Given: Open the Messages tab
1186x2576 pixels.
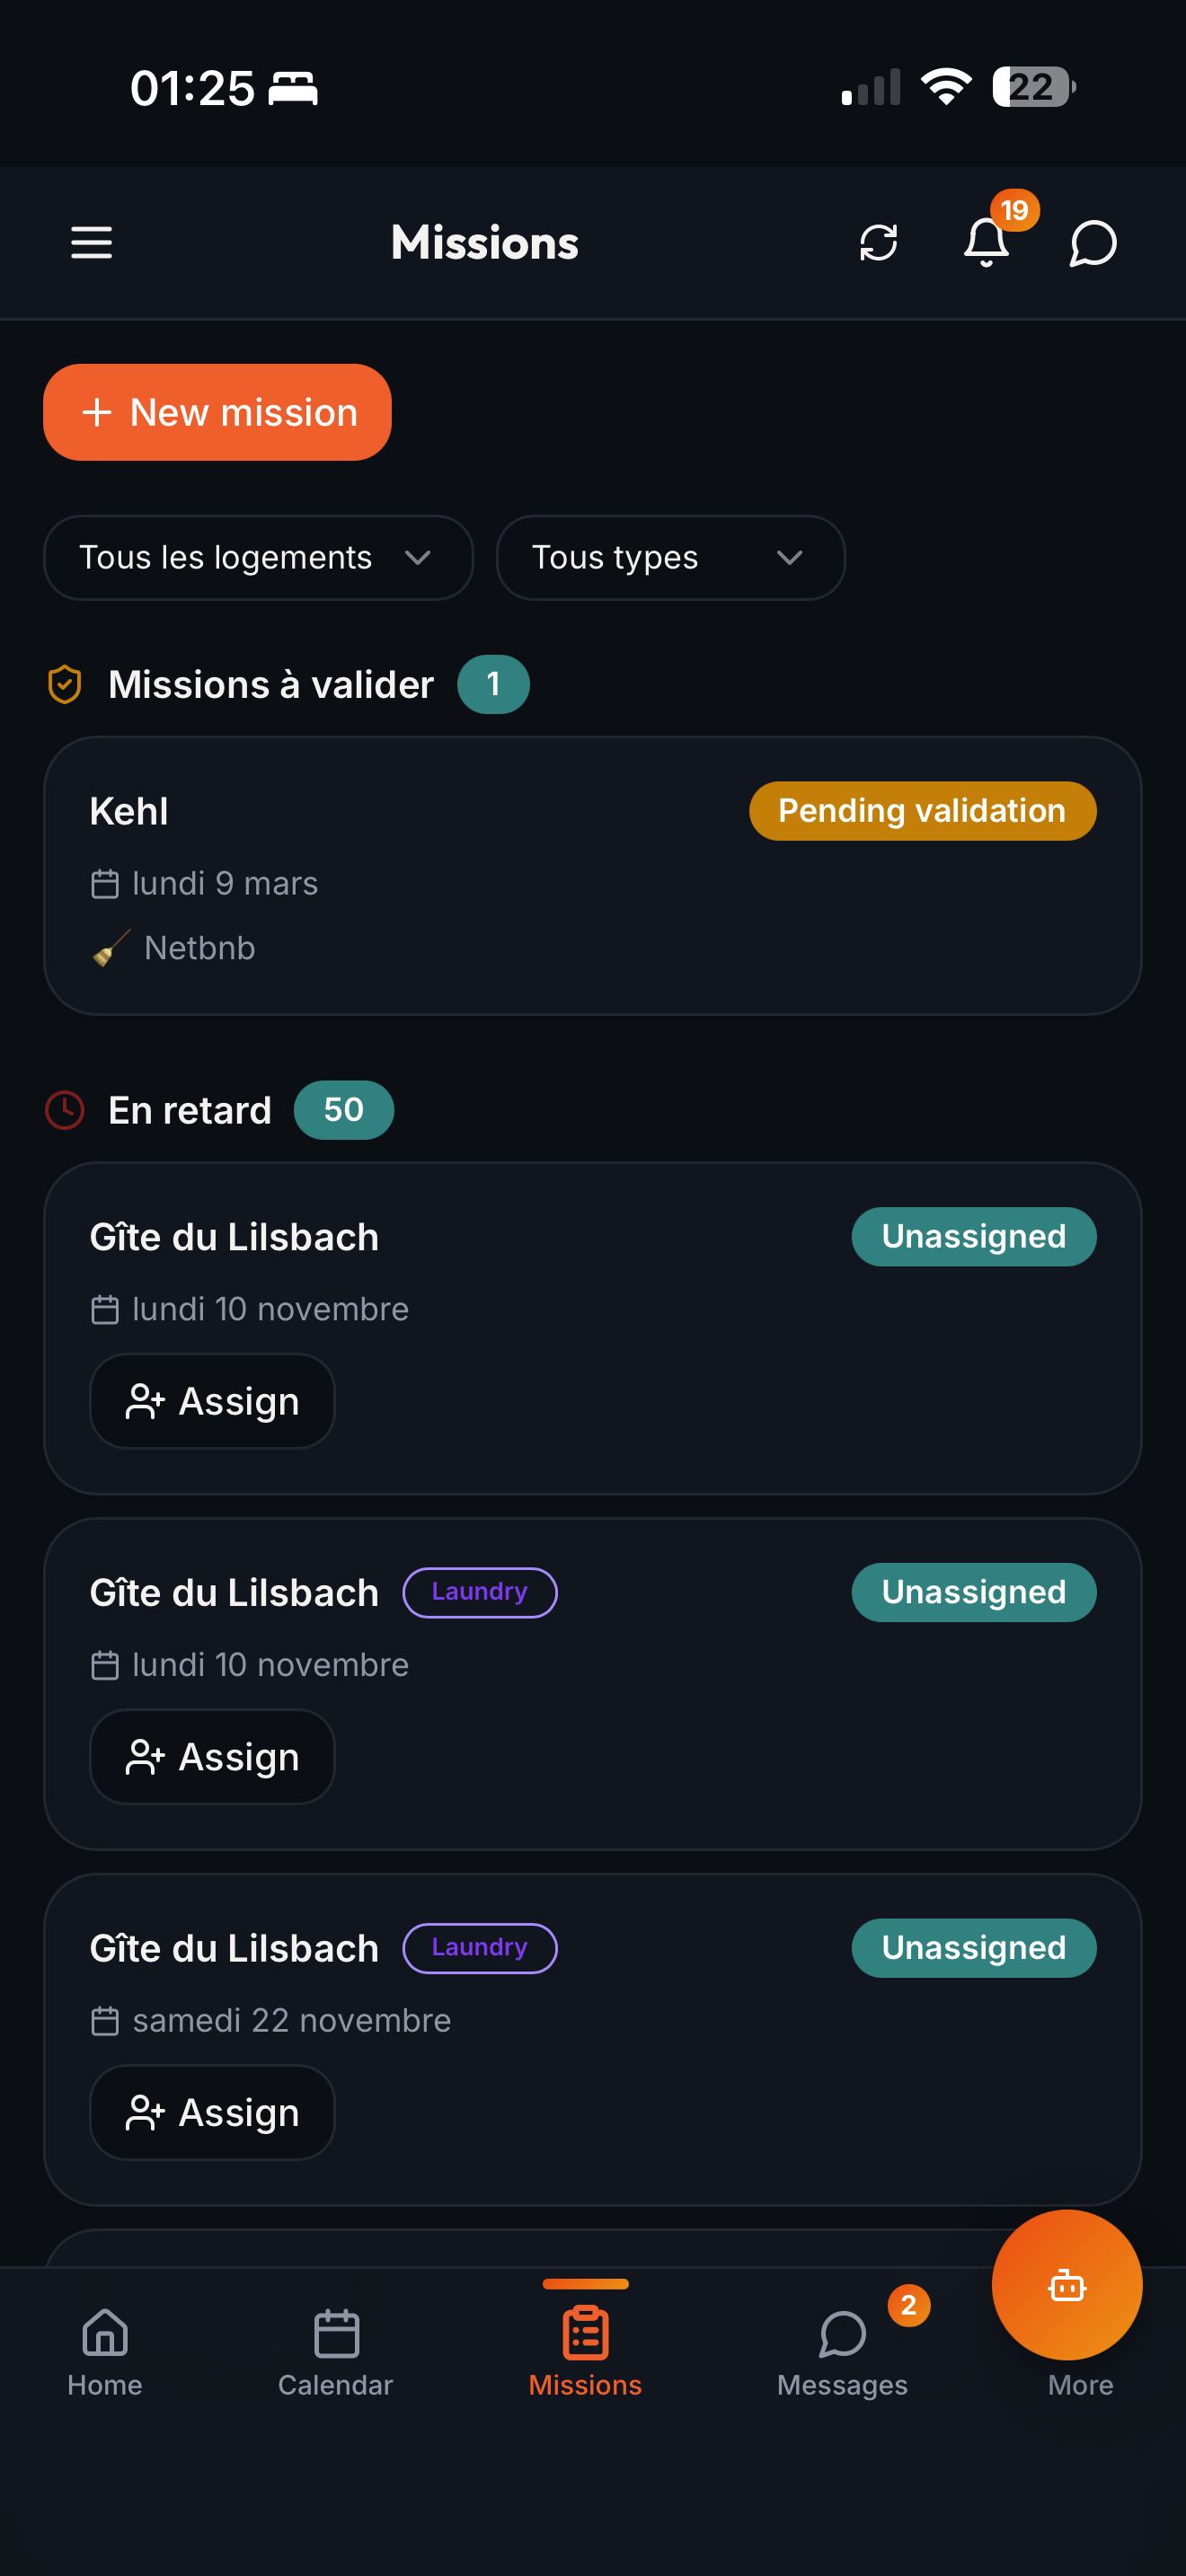Looking at the screenshot, I should coord(842,2351).
